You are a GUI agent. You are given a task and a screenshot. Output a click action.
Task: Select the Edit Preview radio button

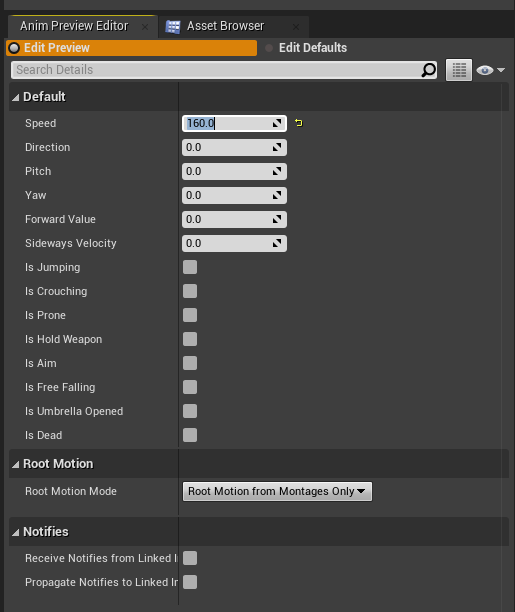[132, 48]
